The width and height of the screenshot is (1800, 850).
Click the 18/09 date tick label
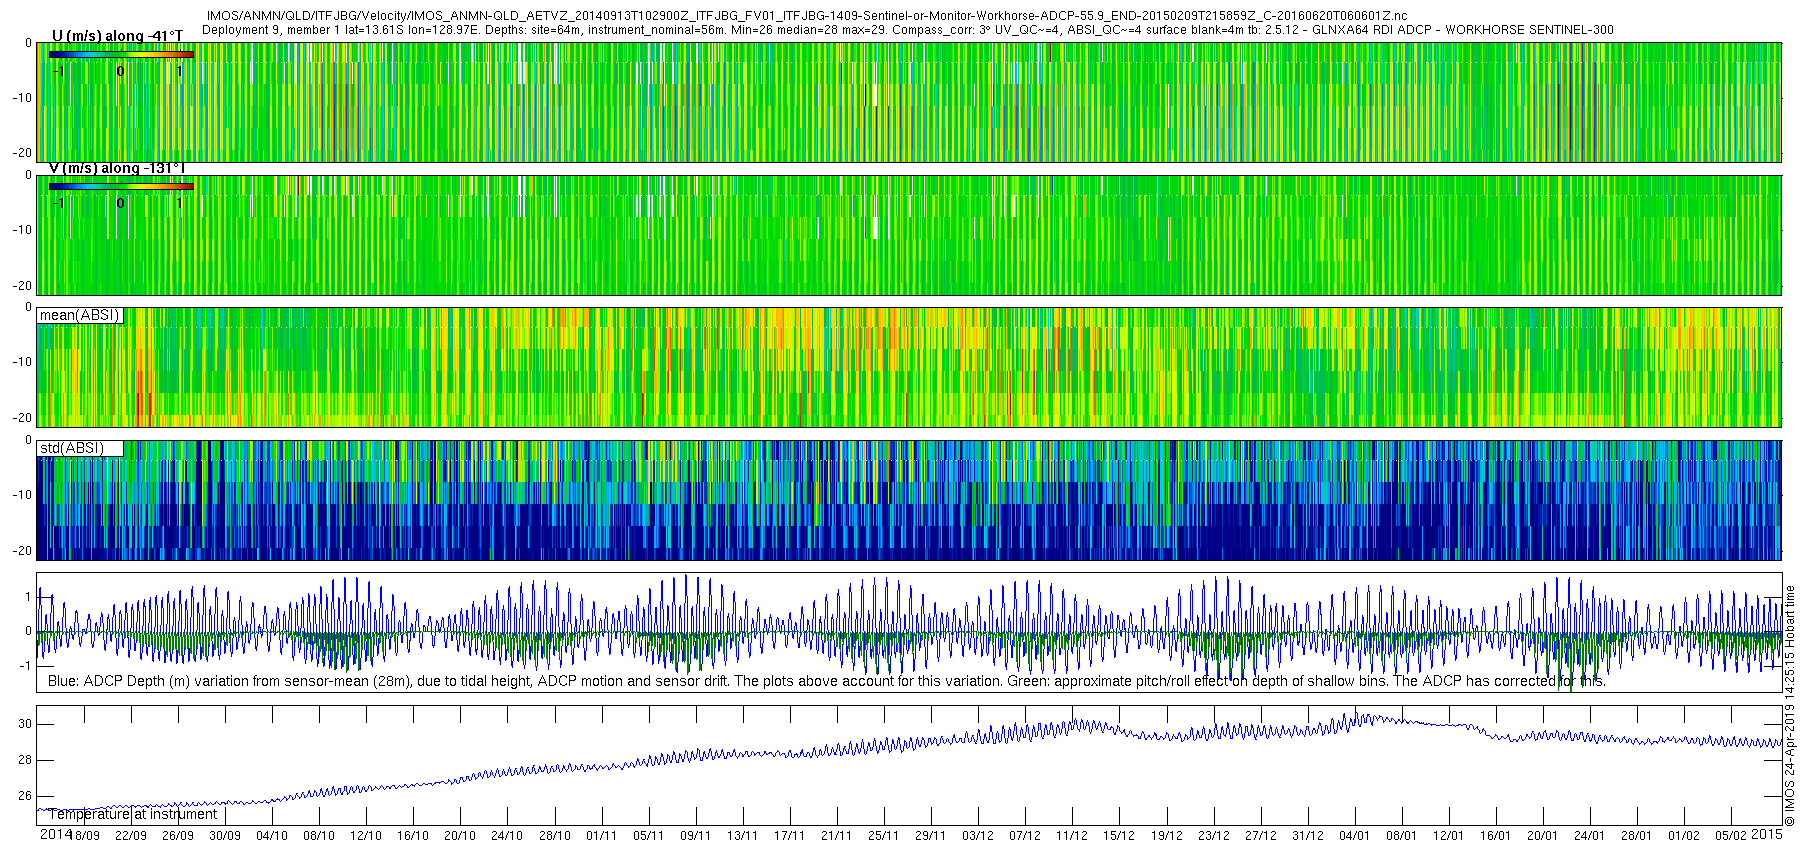pos(85,836)
